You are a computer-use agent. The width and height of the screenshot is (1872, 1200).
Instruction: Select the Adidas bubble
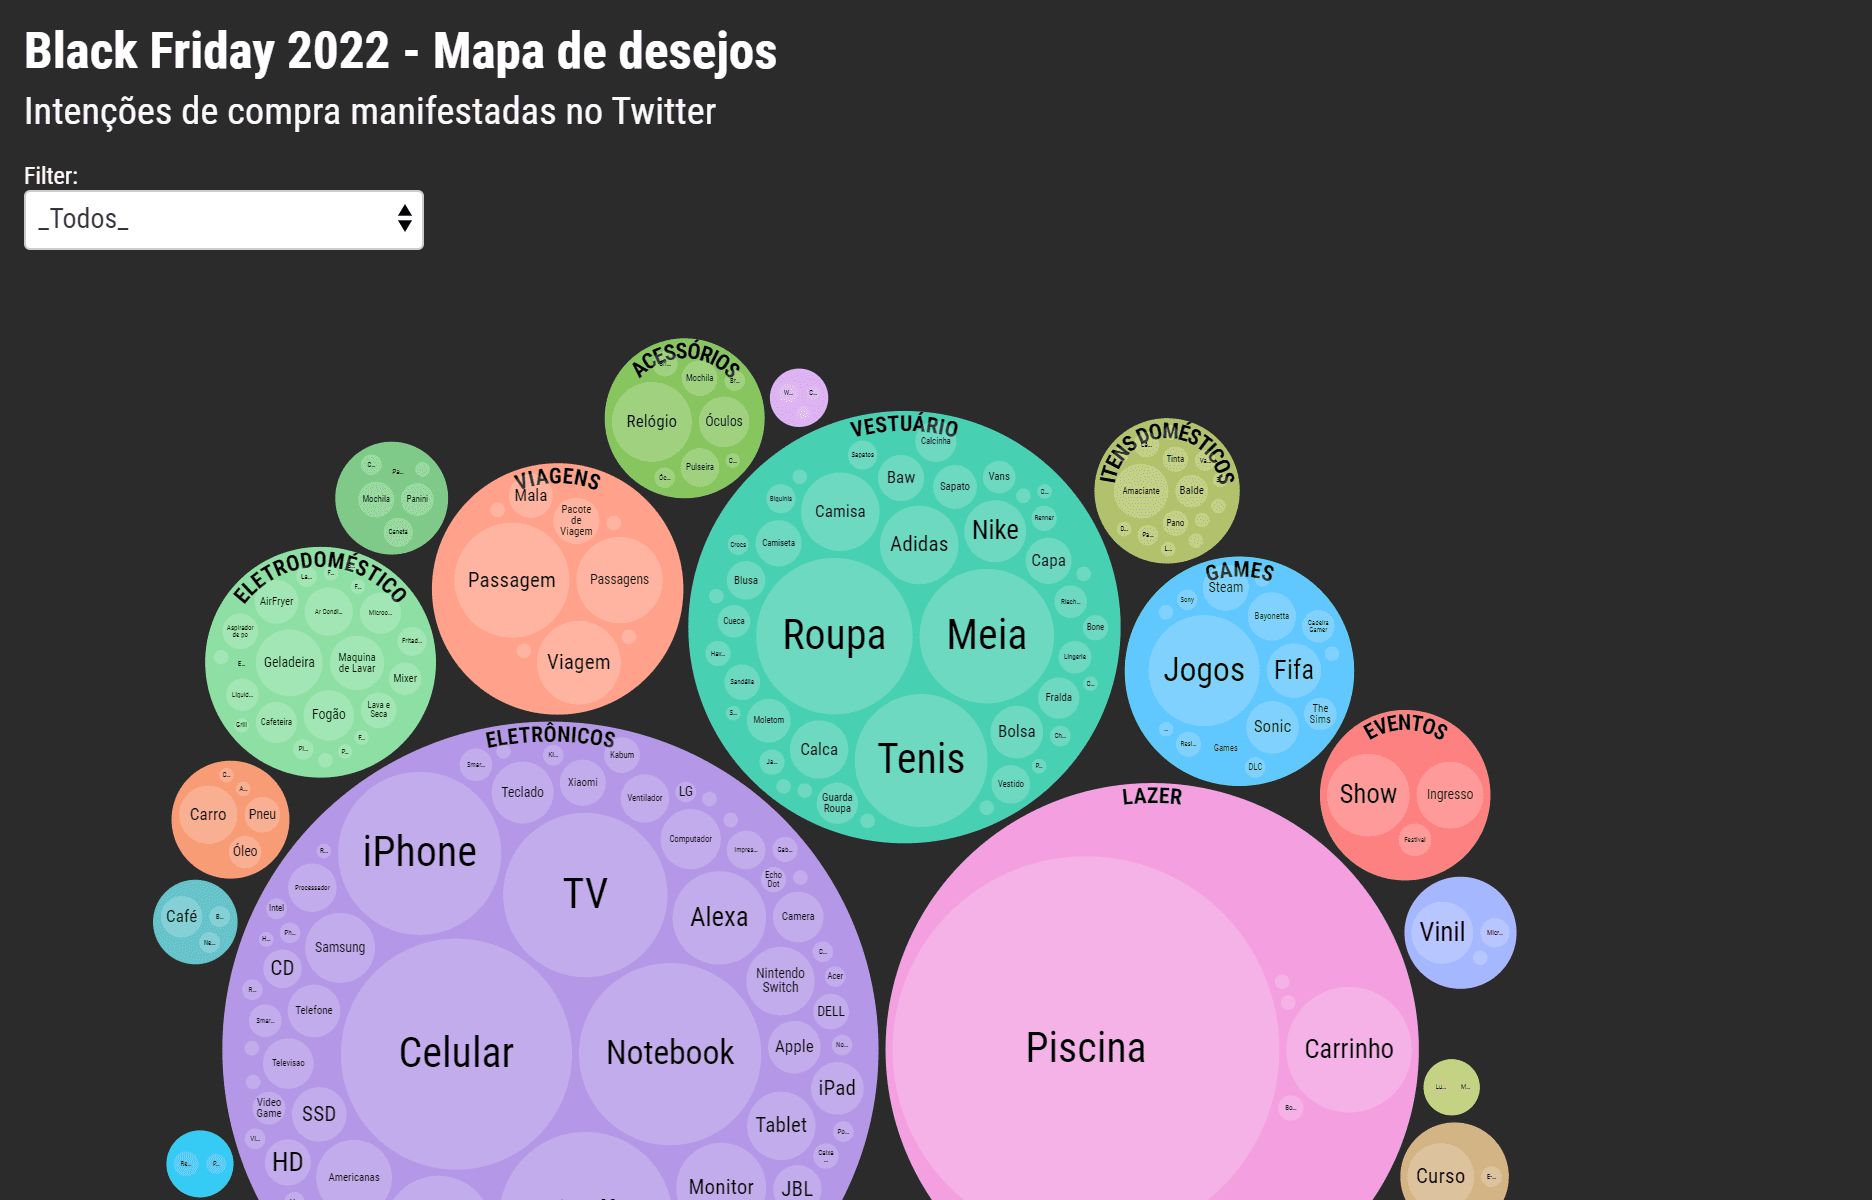point(919,544)
